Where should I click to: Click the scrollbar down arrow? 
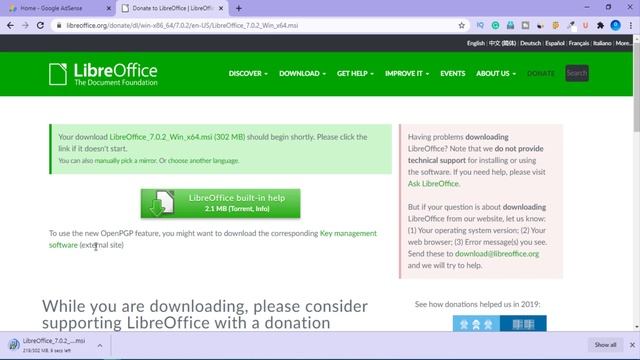pos(636,327)
